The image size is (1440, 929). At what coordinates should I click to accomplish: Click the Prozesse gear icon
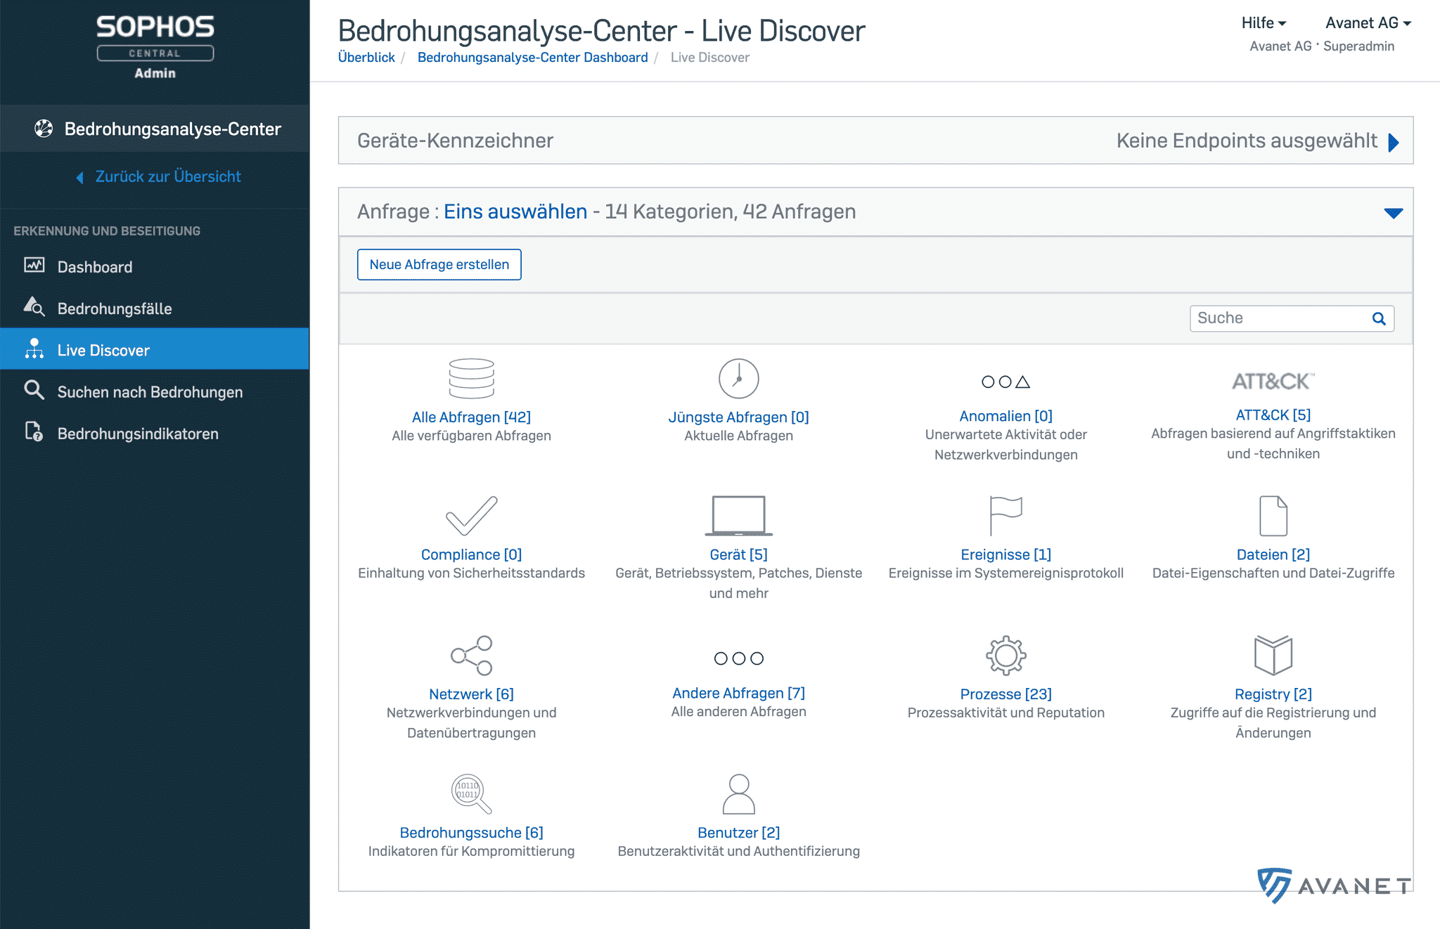click(1006, 656)
